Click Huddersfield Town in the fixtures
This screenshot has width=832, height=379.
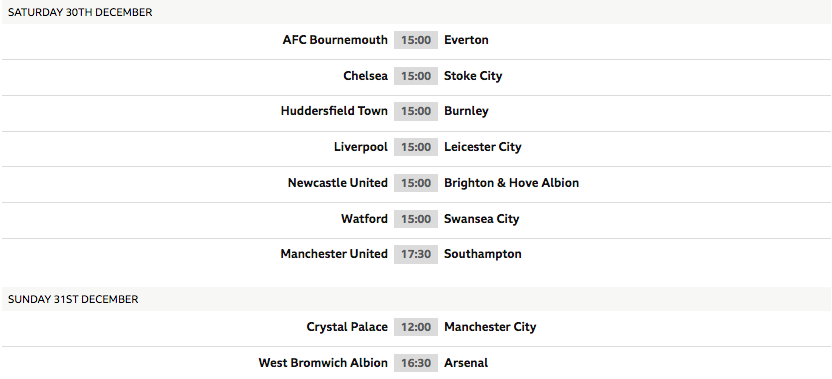point(334,111)
